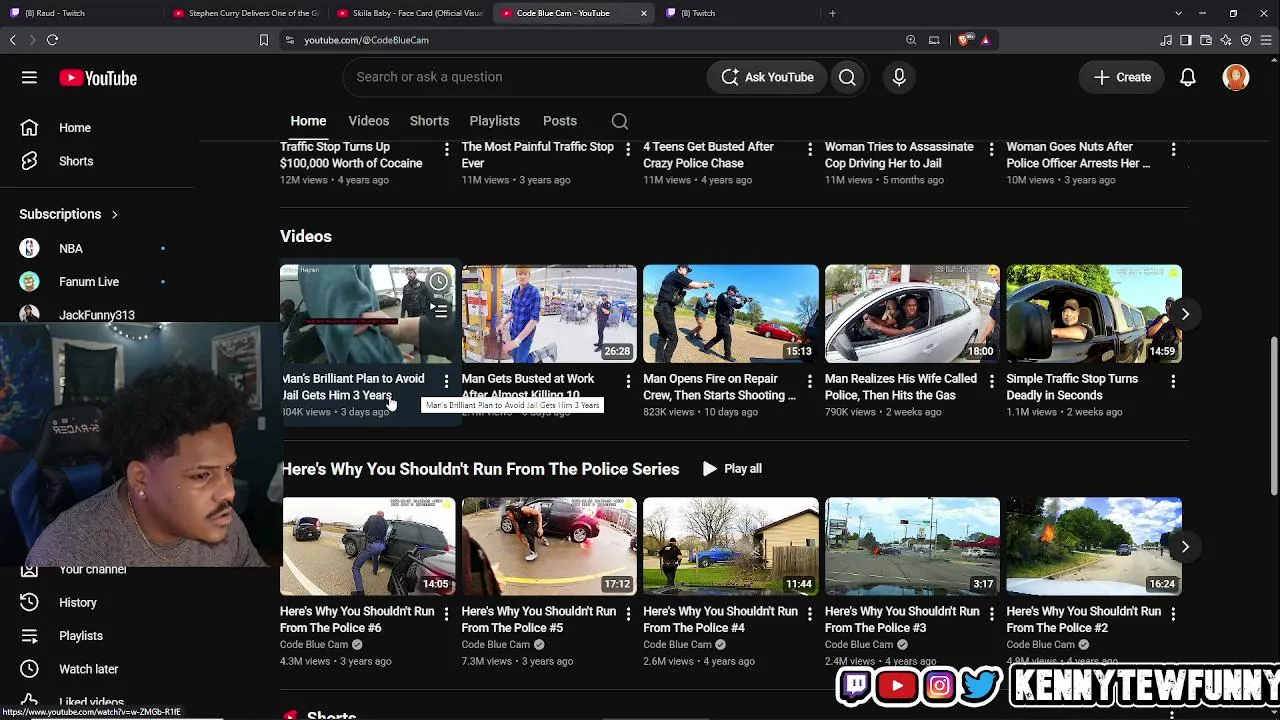The width and height of the screenshot is (1280, 720).
Task: Expand the Subscriptions section chevron
Action: pyautogui.click(x=114, y=214)
